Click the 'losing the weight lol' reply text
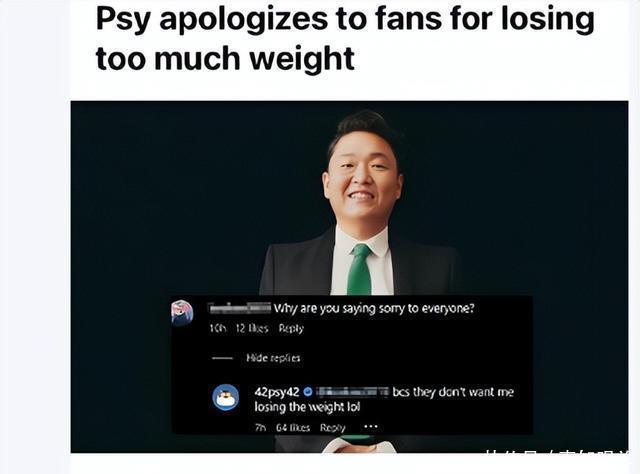The height and width of the screenshot is (474, 640). pyautogui.click(x=307, y=407)
